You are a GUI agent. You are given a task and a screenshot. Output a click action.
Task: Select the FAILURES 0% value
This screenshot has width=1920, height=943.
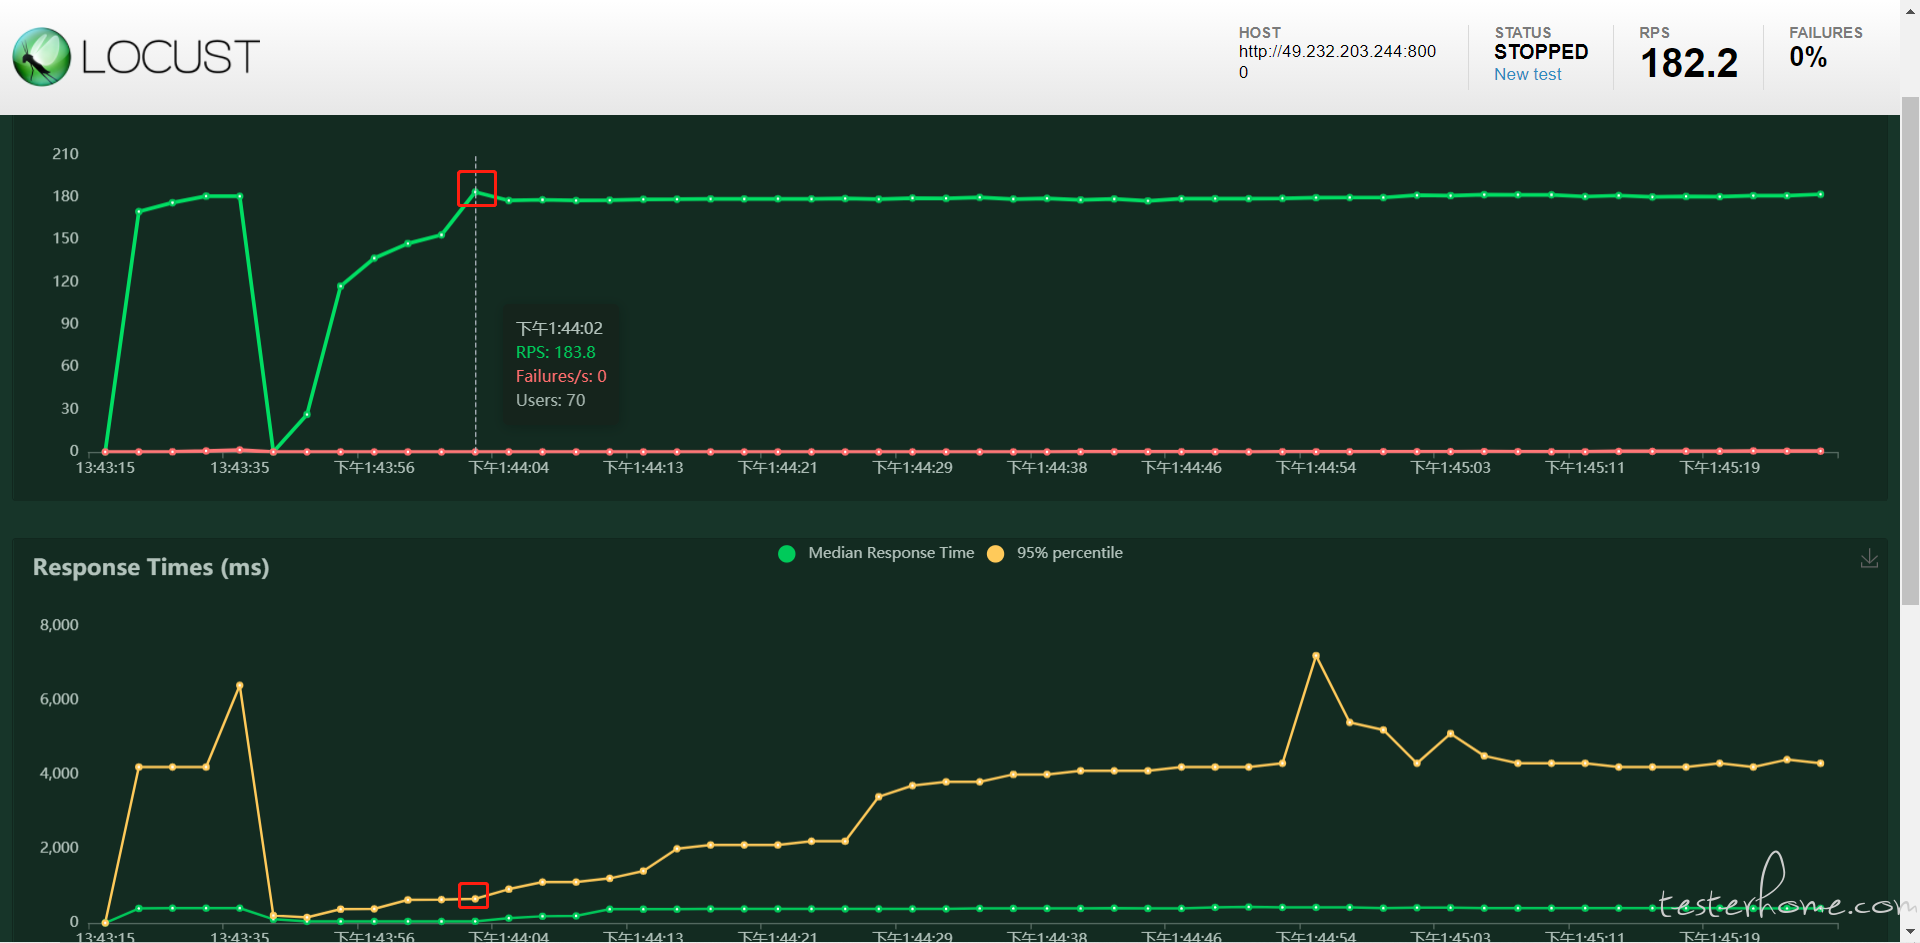[x=1808, y=57]
